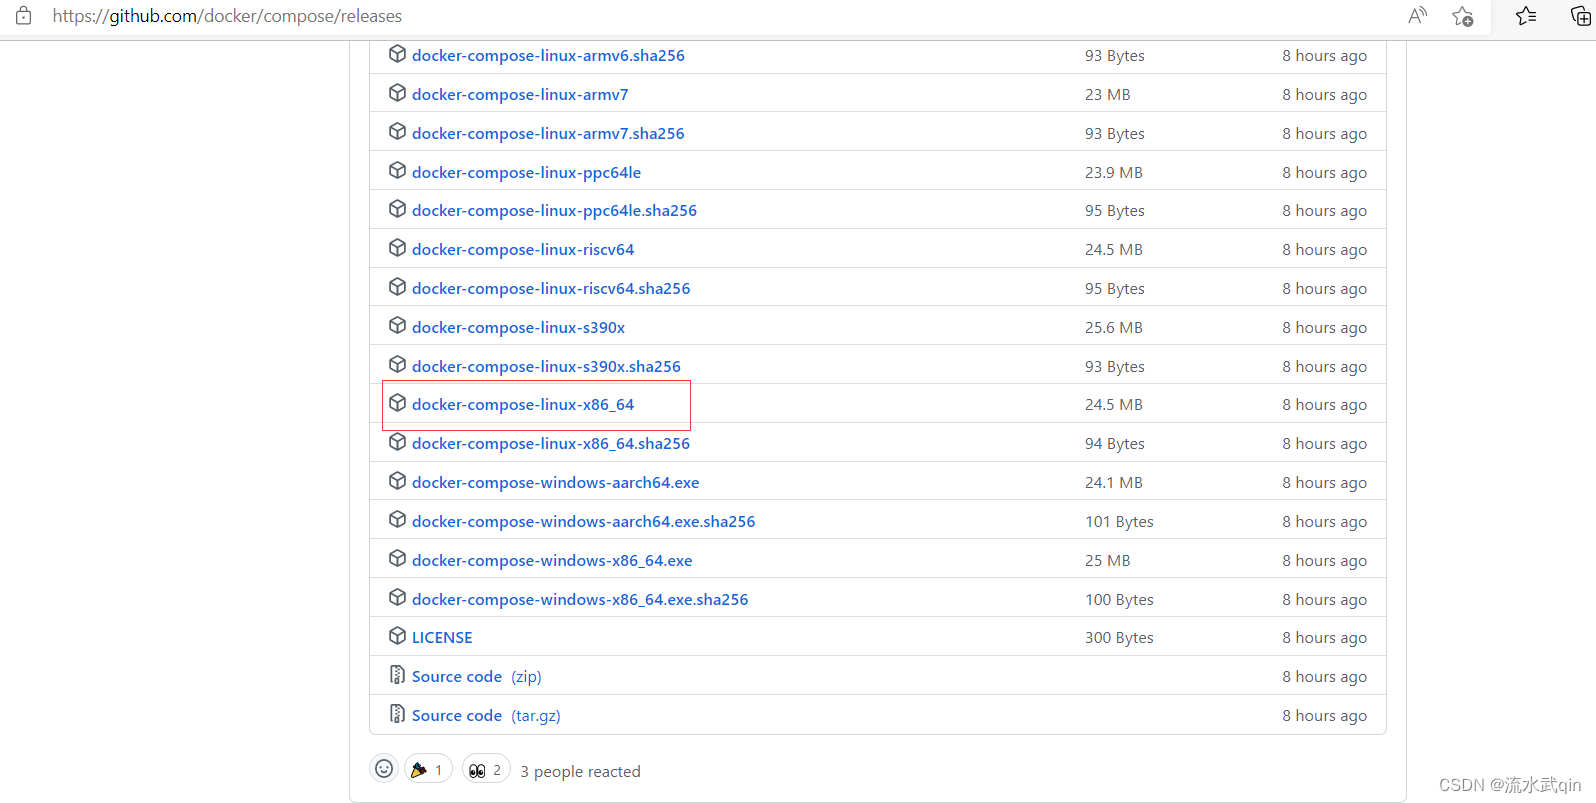Toggle the eyes reaction with count 2
1596x803 pixels.
[486, 770]
